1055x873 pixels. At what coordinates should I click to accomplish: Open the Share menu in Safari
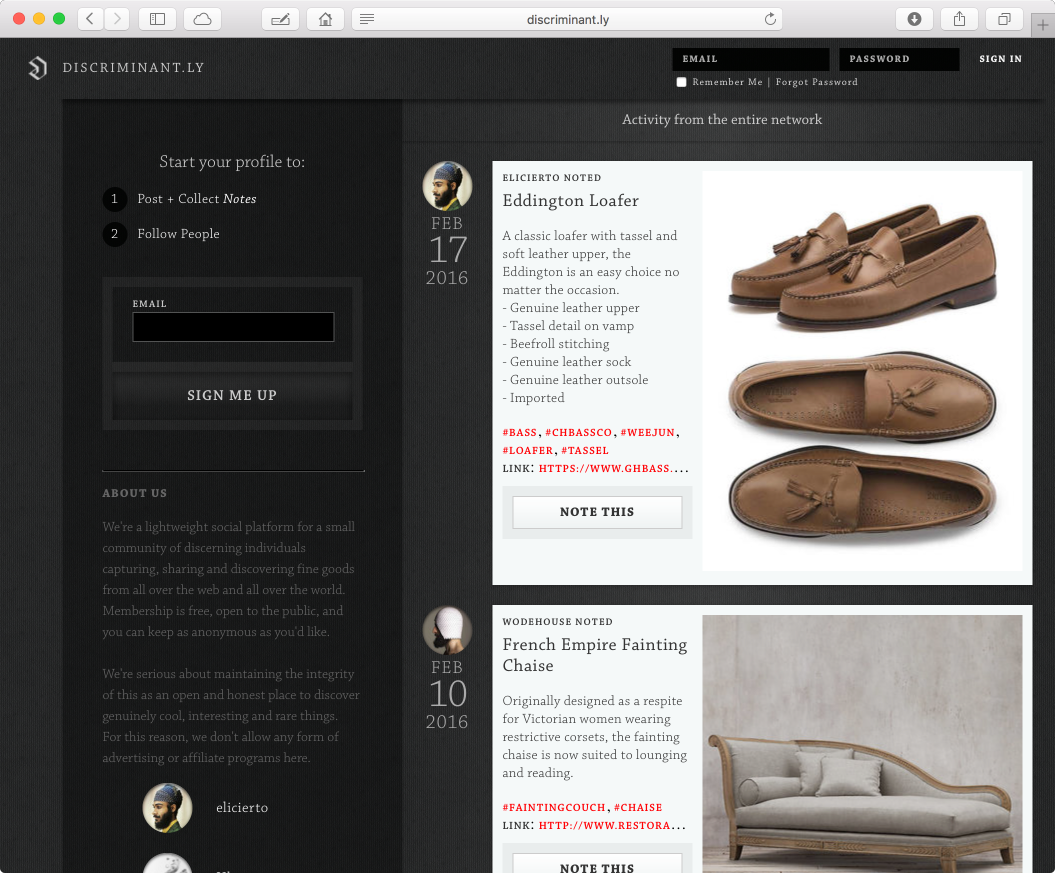958,19
